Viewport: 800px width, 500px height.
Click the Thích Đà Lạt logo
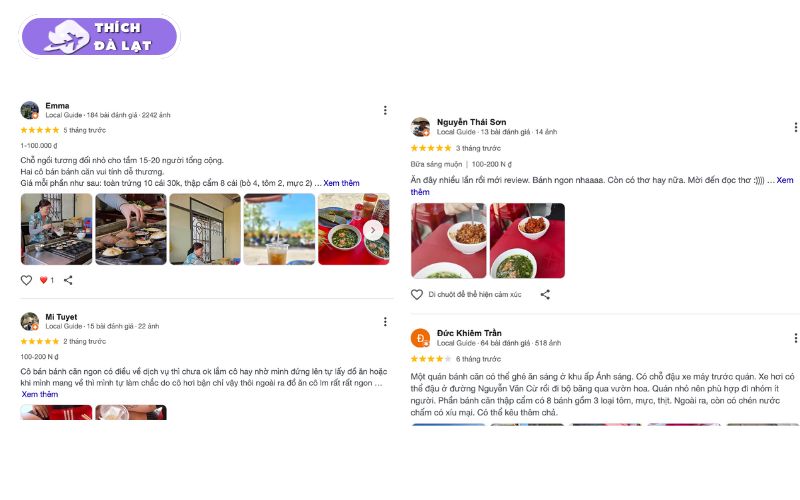pos(99,36)
